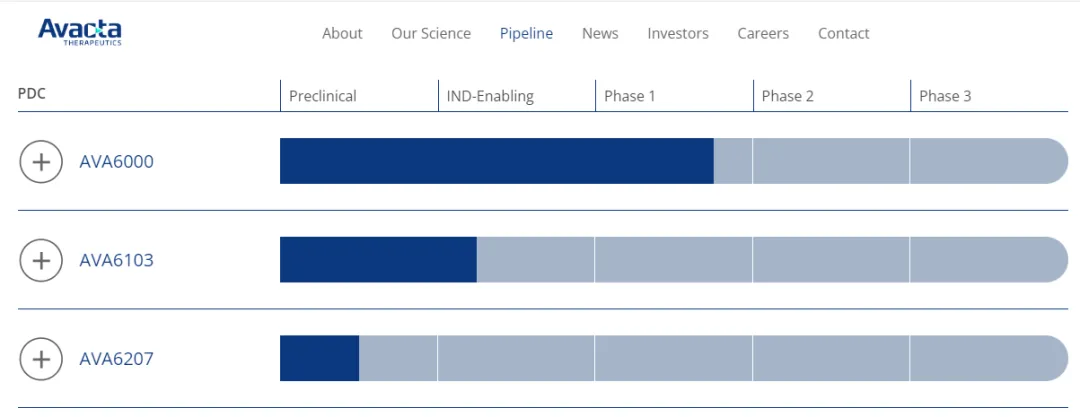Open the Contact page
Screen dimensions: 1080x417
pos(843,33)
